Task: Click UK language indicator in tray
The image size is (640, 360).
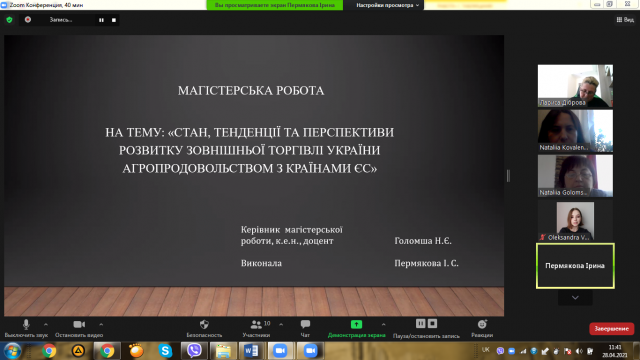Action: pyautogui.click(x=485, y=350)
